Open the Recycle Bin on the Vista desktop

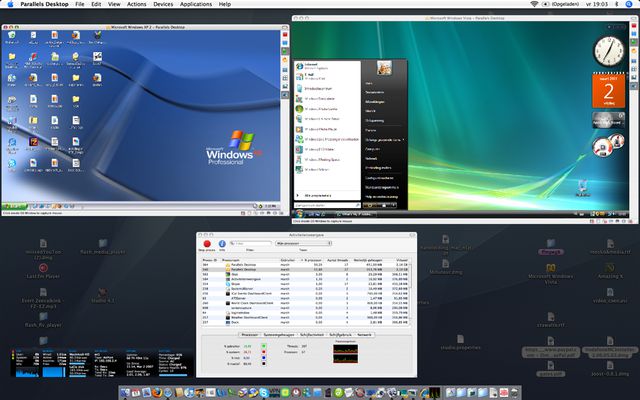pyautogui.click(x=582, y=188)
